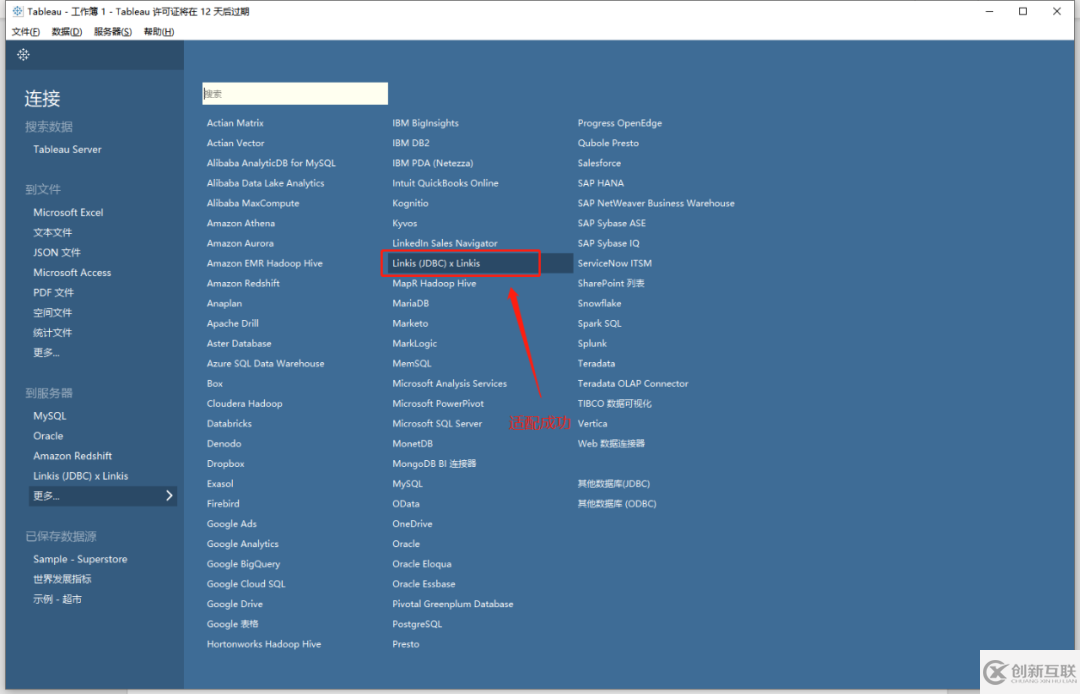Open the 文件(F) menu
Image resolution: width=1080 pixels, height=694 pixels.
[25, 32]
